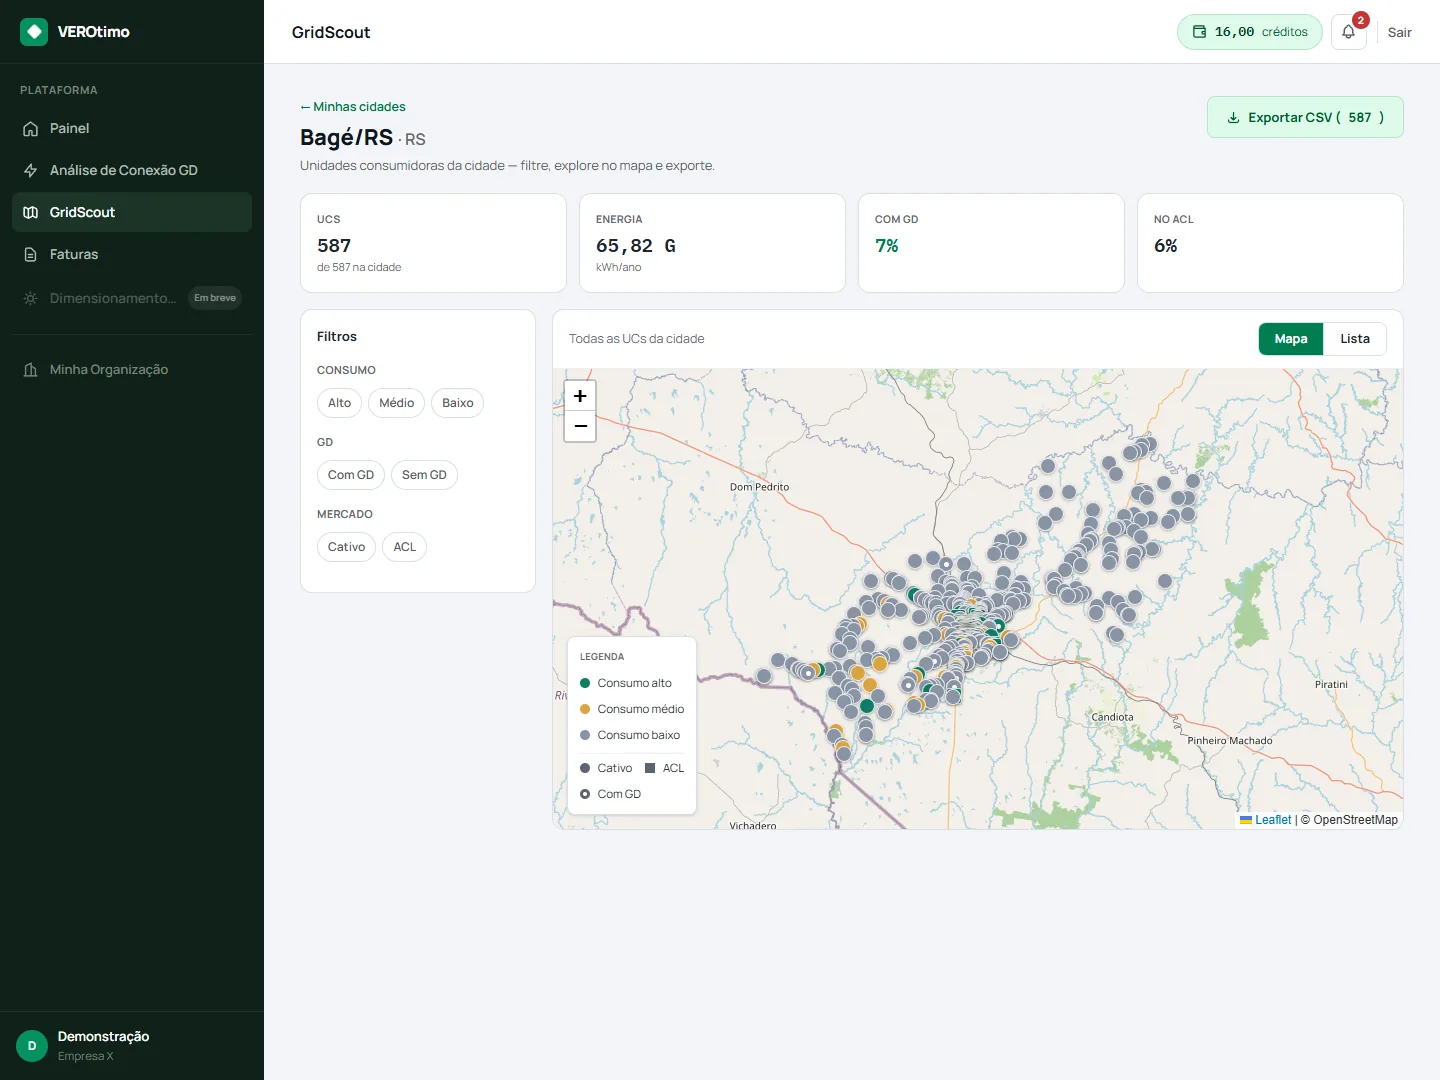
Task: Export CSV of 587 units
Action: 1305,117
